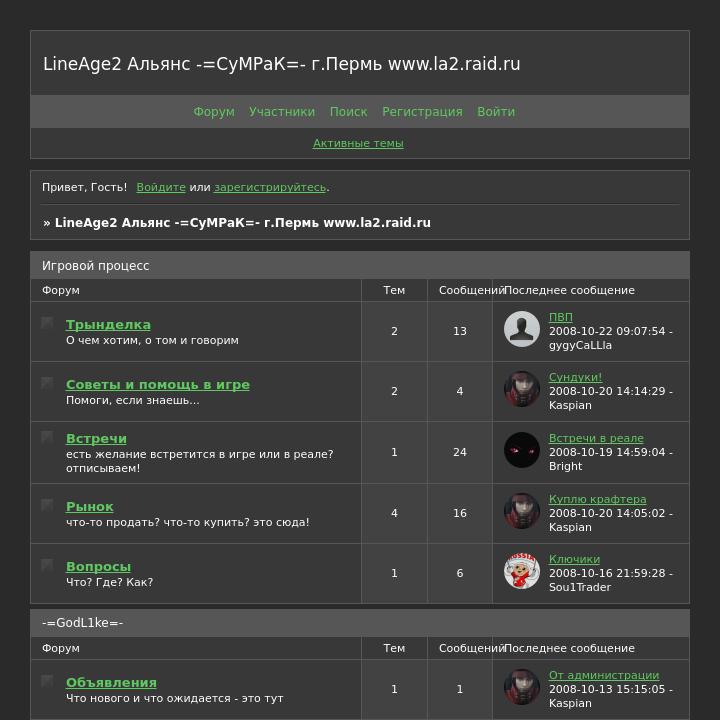Open the Объявления forum

pos(111,683)
